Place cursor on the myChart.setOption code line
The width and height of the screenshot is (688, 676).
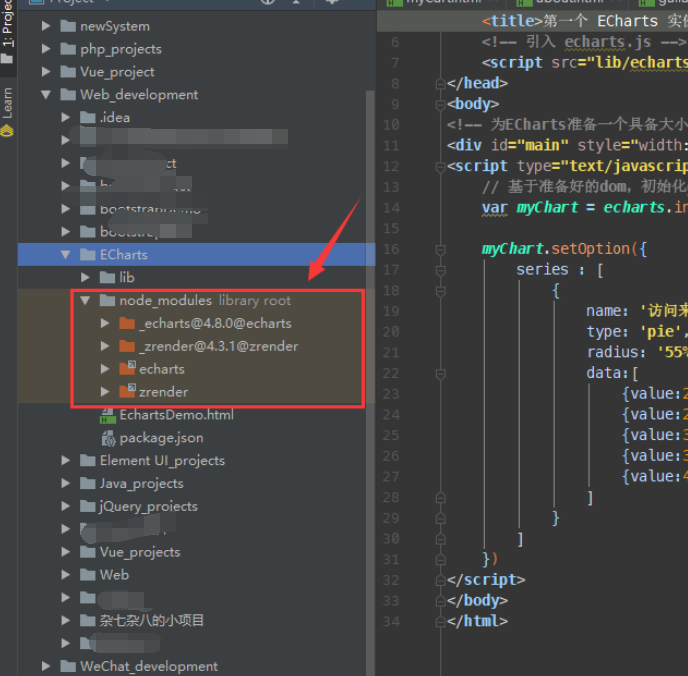click(x=564, y=249)
